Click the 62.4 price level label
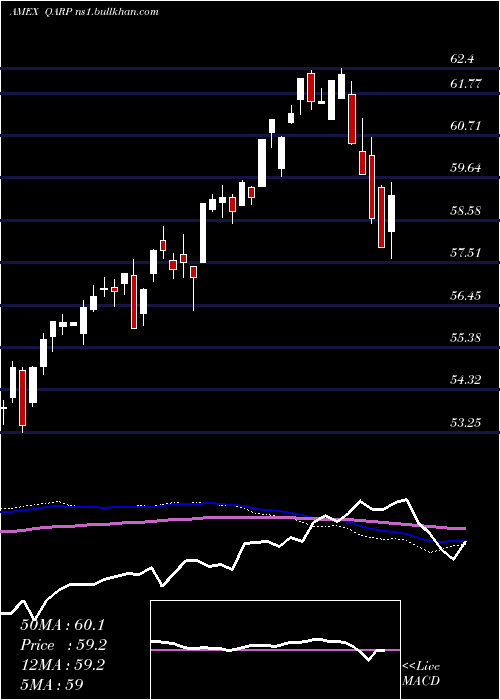This screenshot has width=500, height=700. pyautogui.click(x=462, y=59)
